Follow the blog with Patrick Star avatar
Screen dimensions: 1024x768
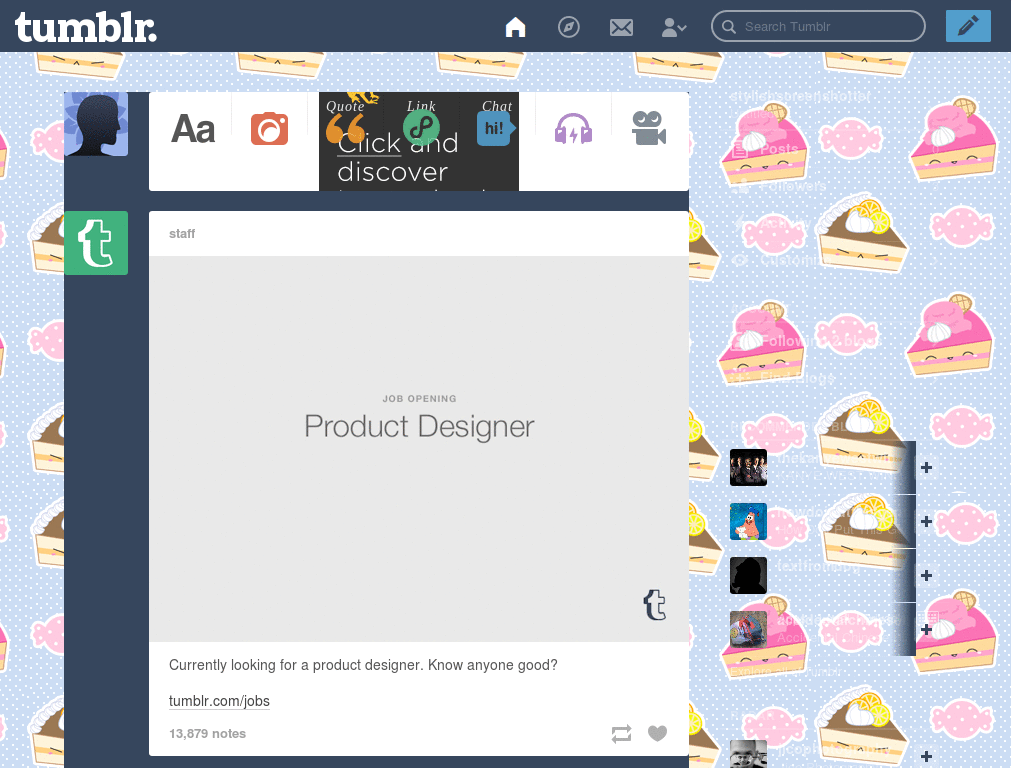pos(925,521)
